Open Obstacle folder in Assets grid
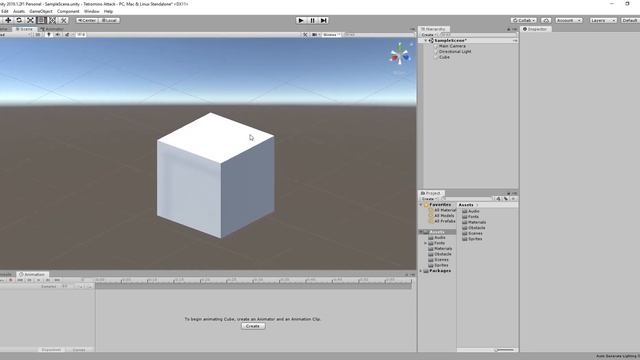This screenshot has width=640, height=360. 473,228
